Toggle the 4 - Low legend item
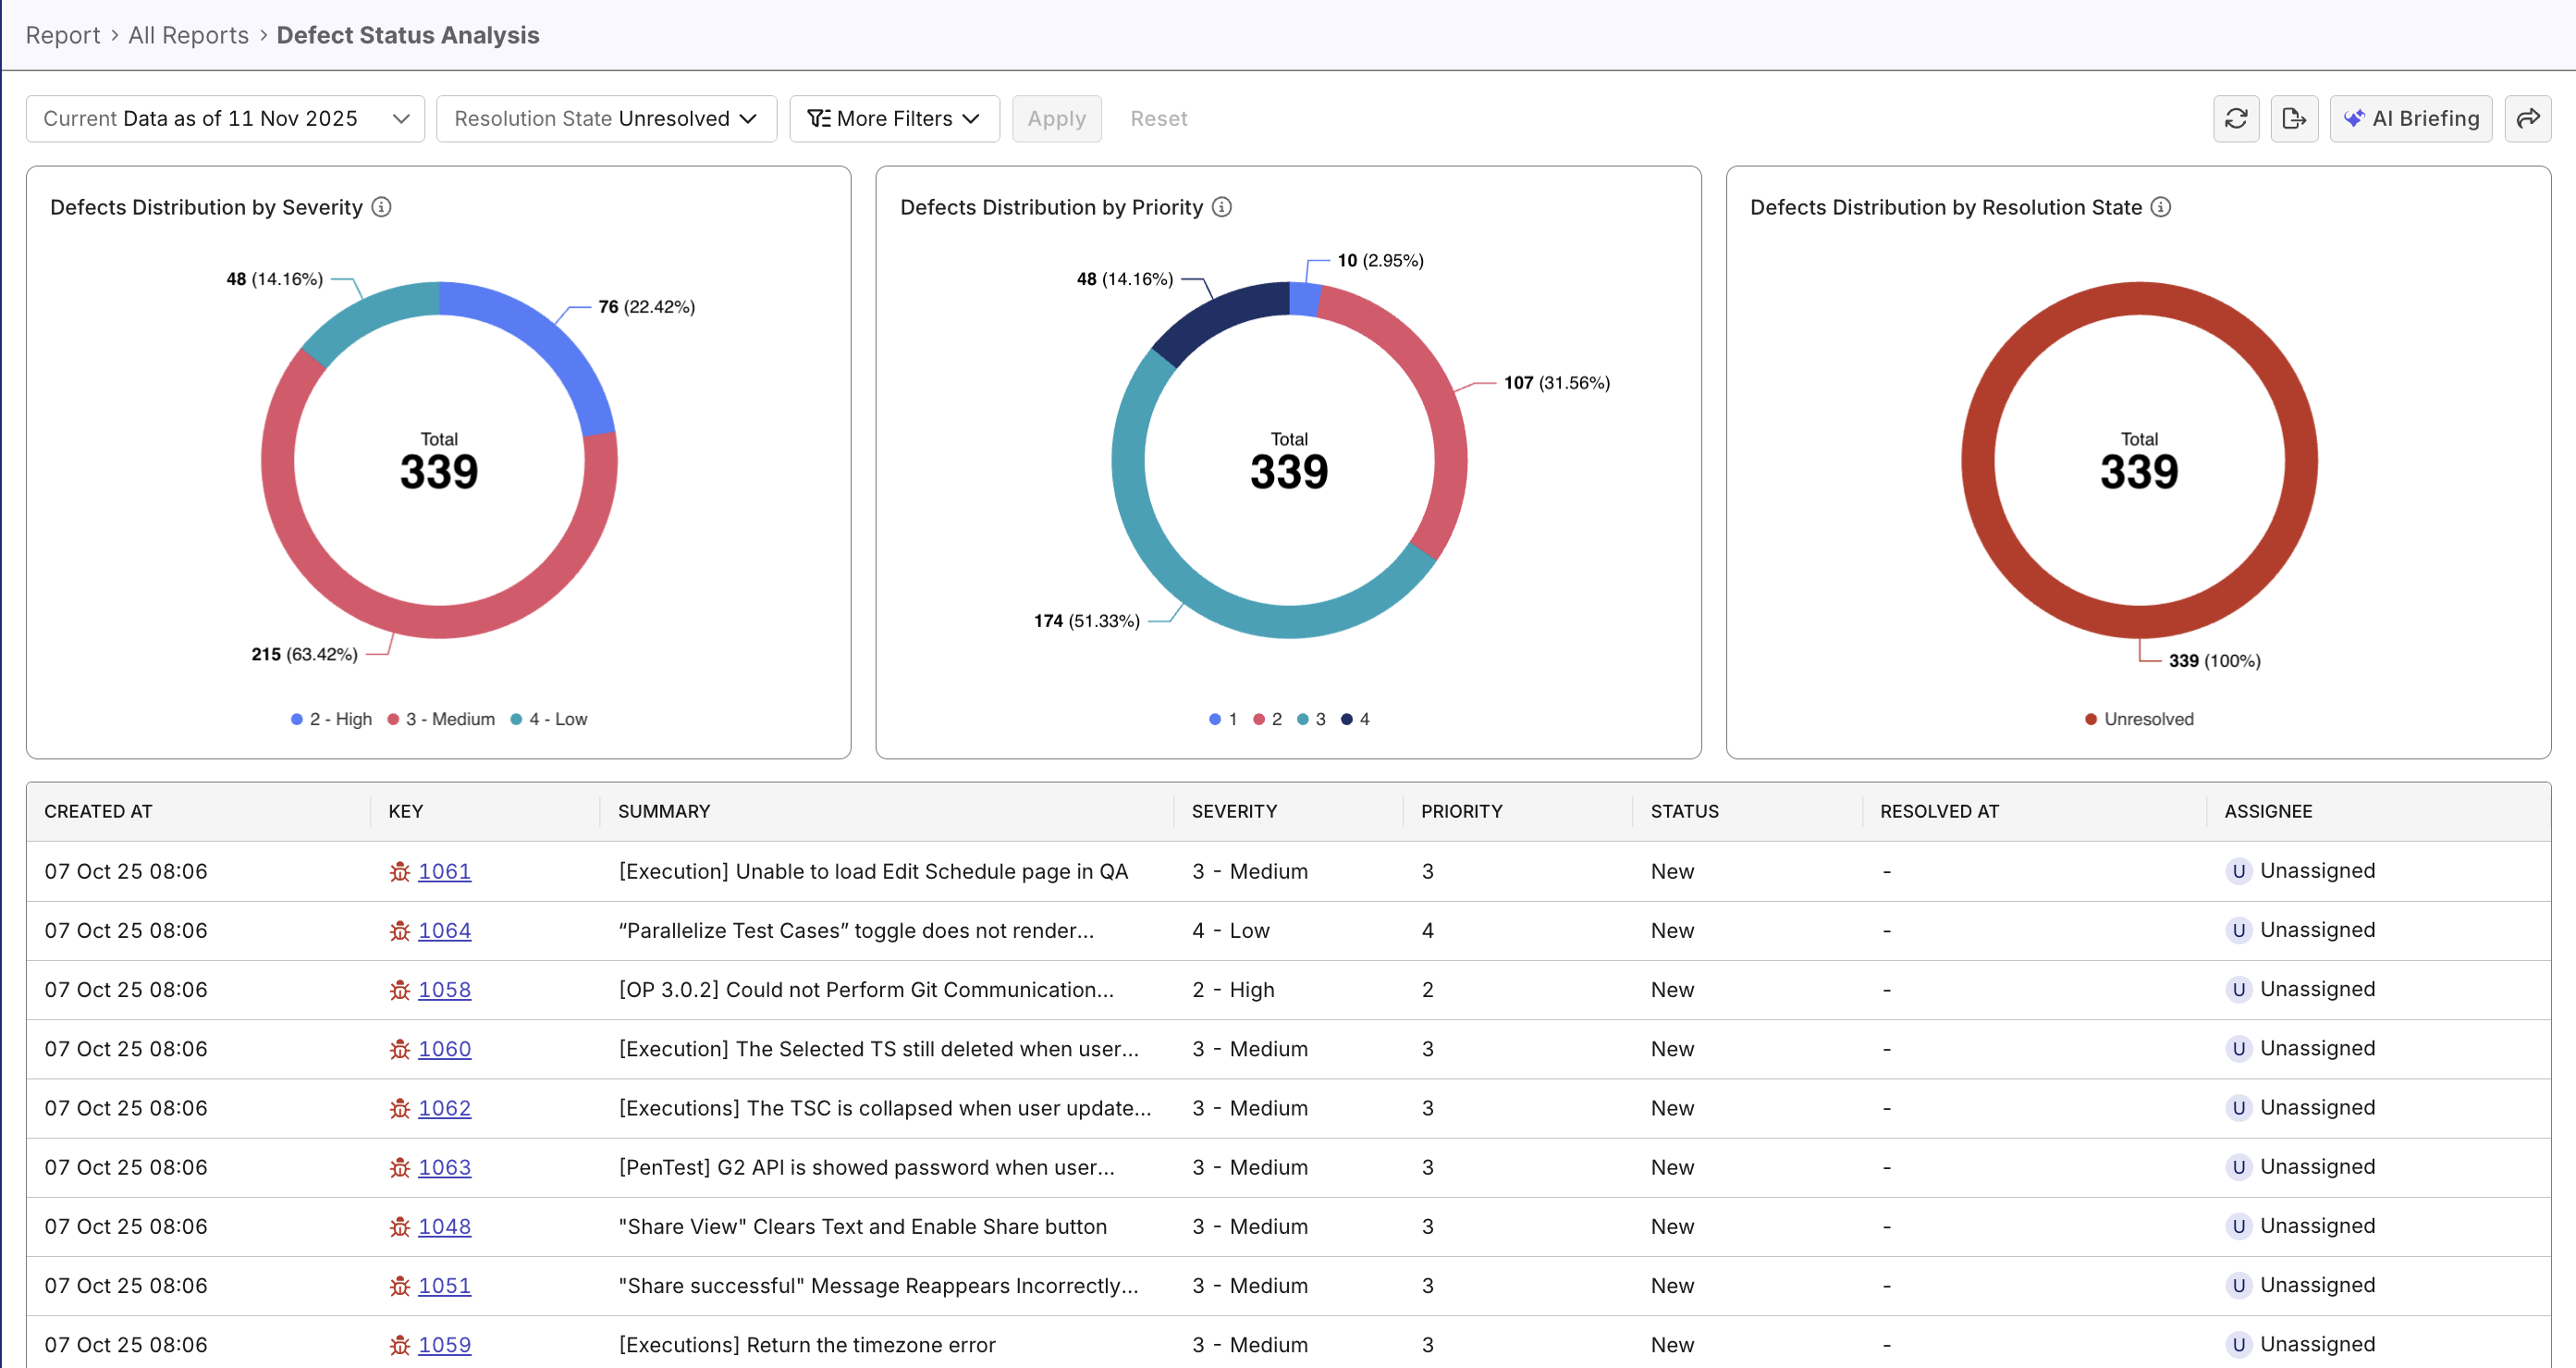This screenshot has width=2576, height=1368. [548, 718]
